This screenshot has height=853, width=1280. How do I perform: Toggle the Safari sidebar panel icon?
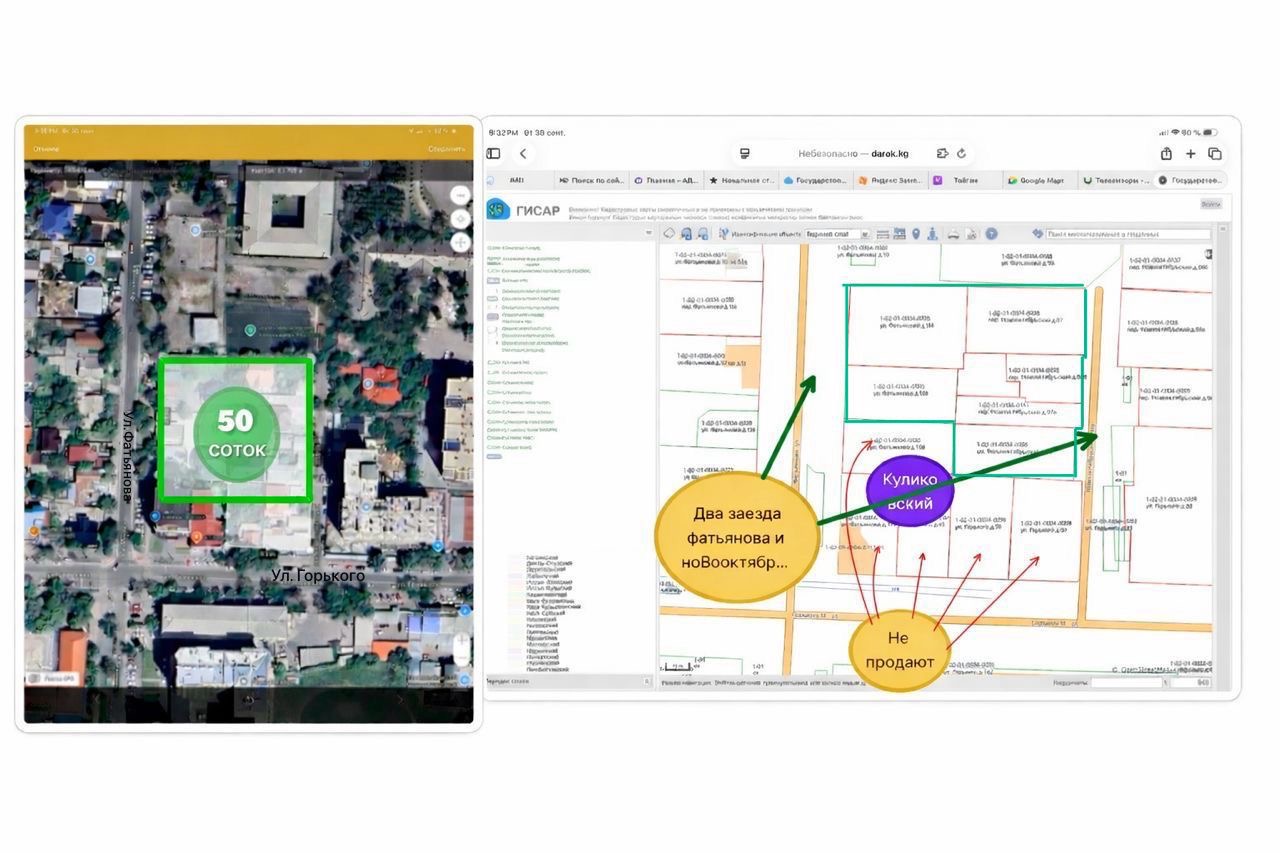493,153
